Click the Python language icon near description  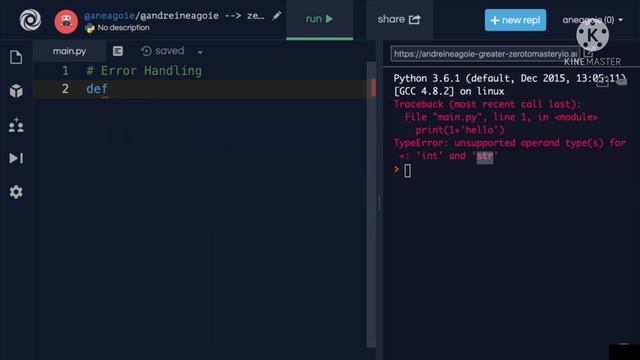point(90,28)
